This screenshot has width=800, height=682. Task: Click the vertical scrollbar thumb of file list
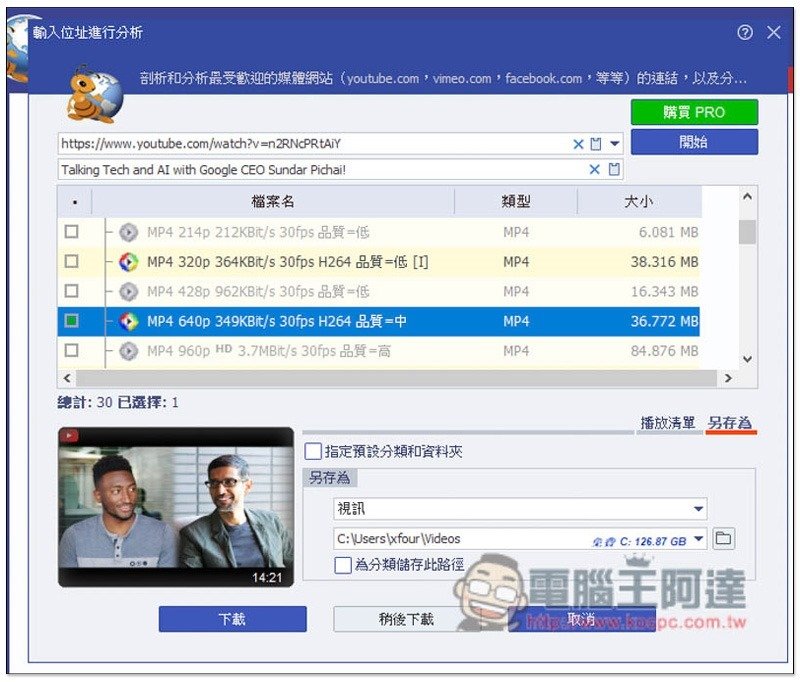point(747,233)
